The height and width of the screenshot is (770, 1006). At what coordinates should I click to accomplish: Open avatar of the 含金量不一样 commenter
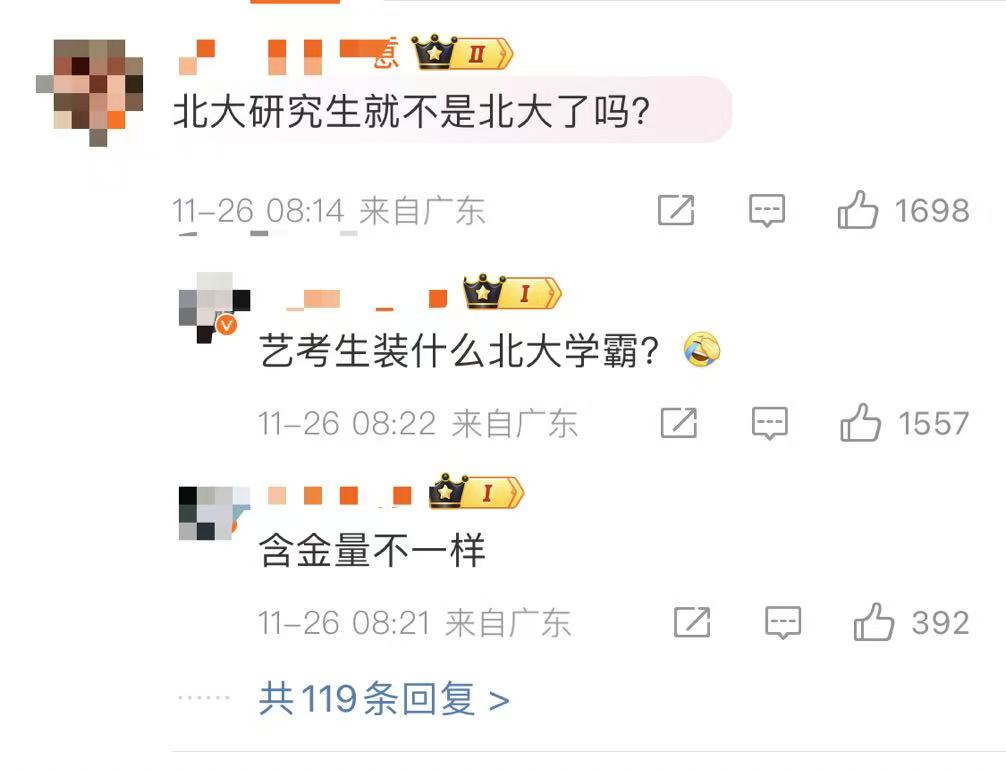click(x=214, y=513)
